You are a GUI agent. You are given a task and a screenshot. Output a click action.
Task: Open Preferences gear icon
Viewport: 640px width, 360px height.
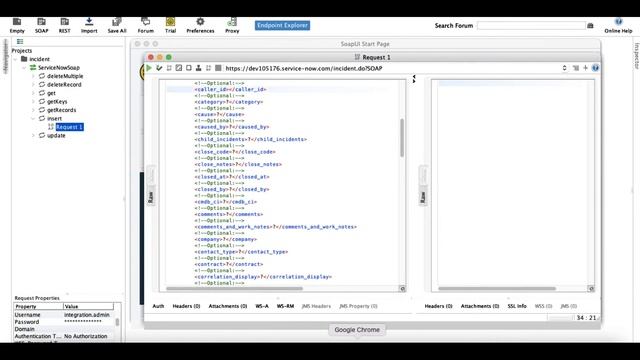tap(200, 22)
